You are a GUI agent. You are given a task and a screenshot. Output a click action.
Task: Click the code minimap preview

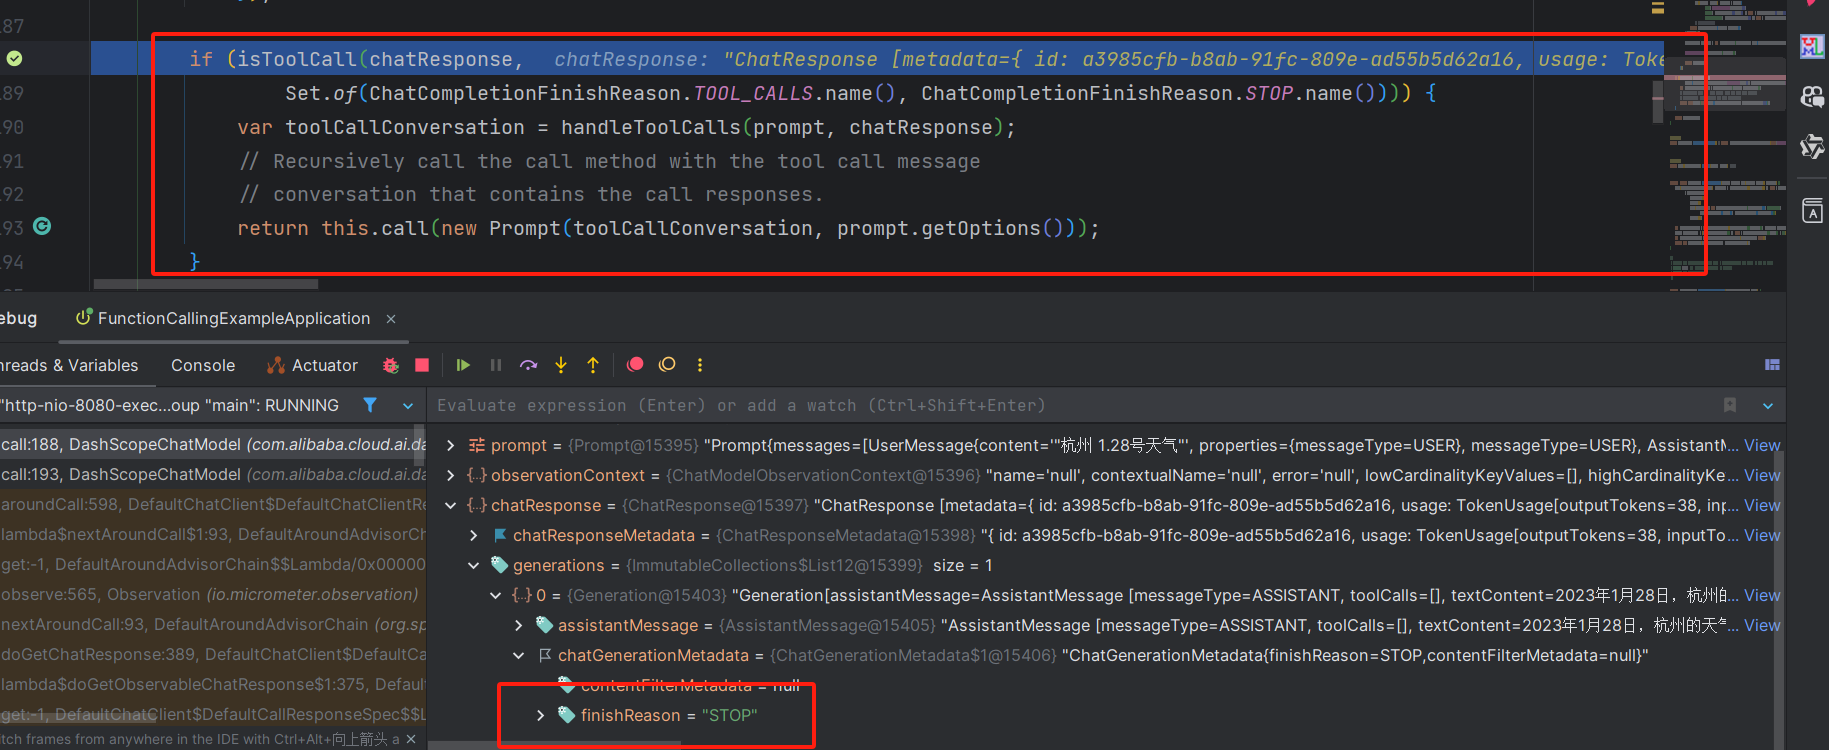point(1726,145)
